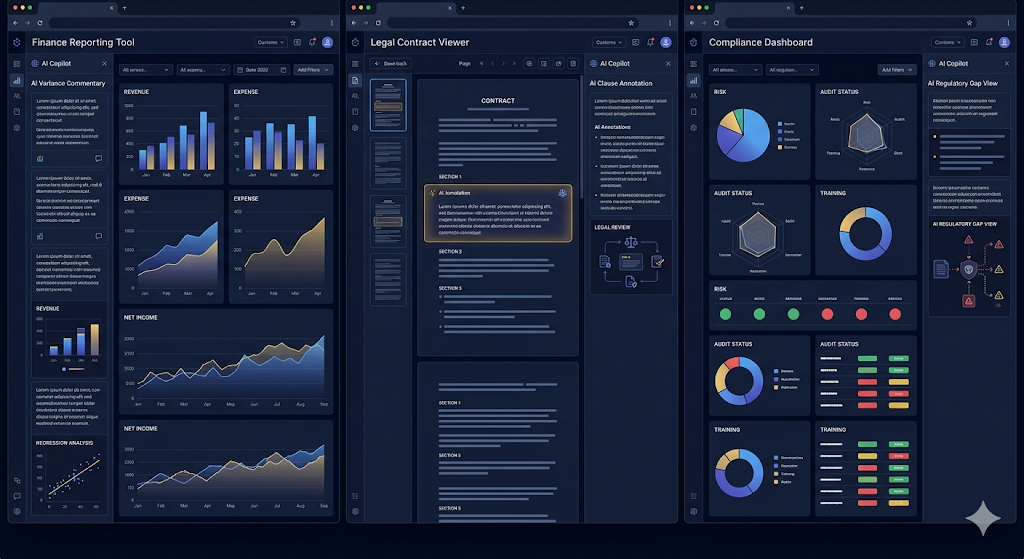Open the users icon in Finance sidebar
The image size is (1024, 559).
pos(16,96)
